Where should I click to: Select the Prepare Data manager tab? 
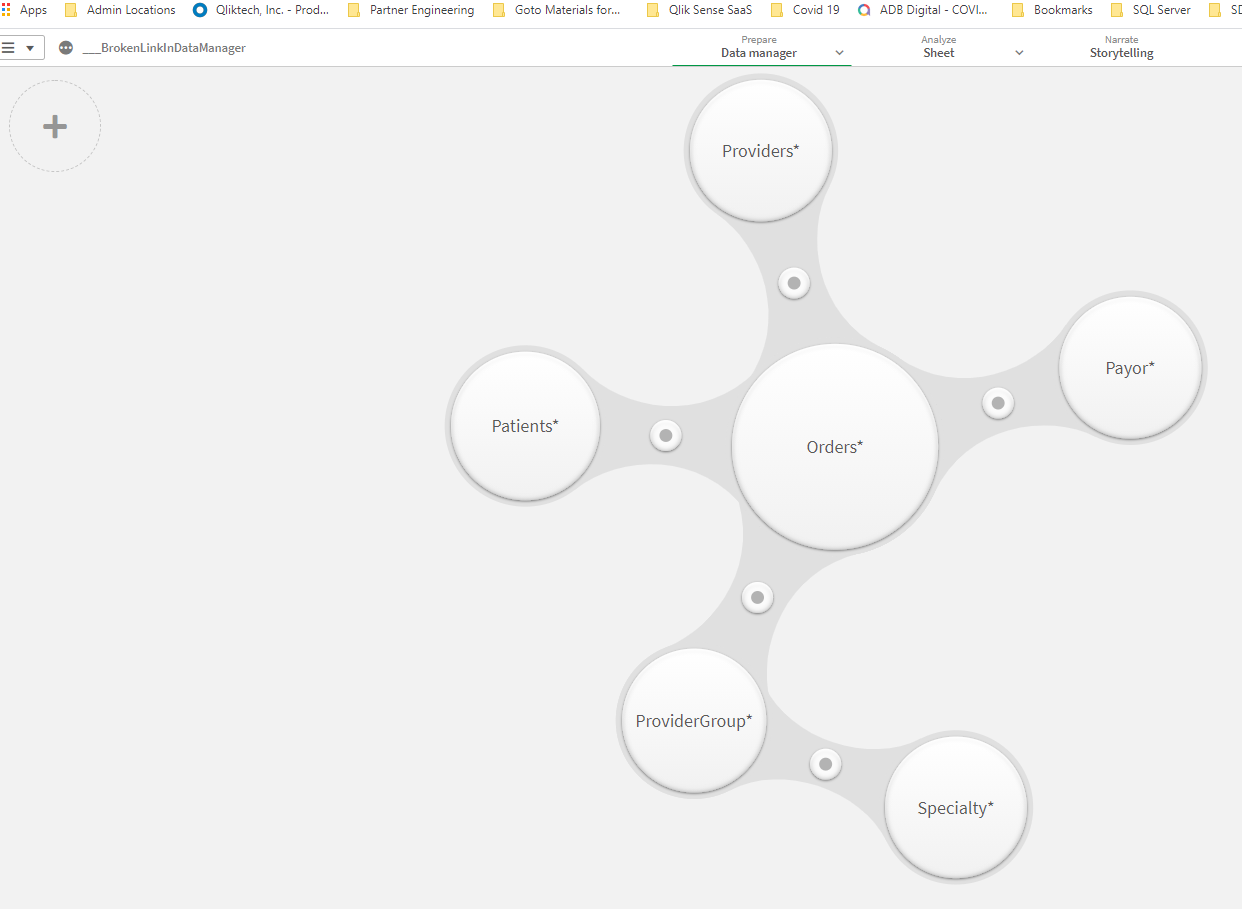point(759,47)
